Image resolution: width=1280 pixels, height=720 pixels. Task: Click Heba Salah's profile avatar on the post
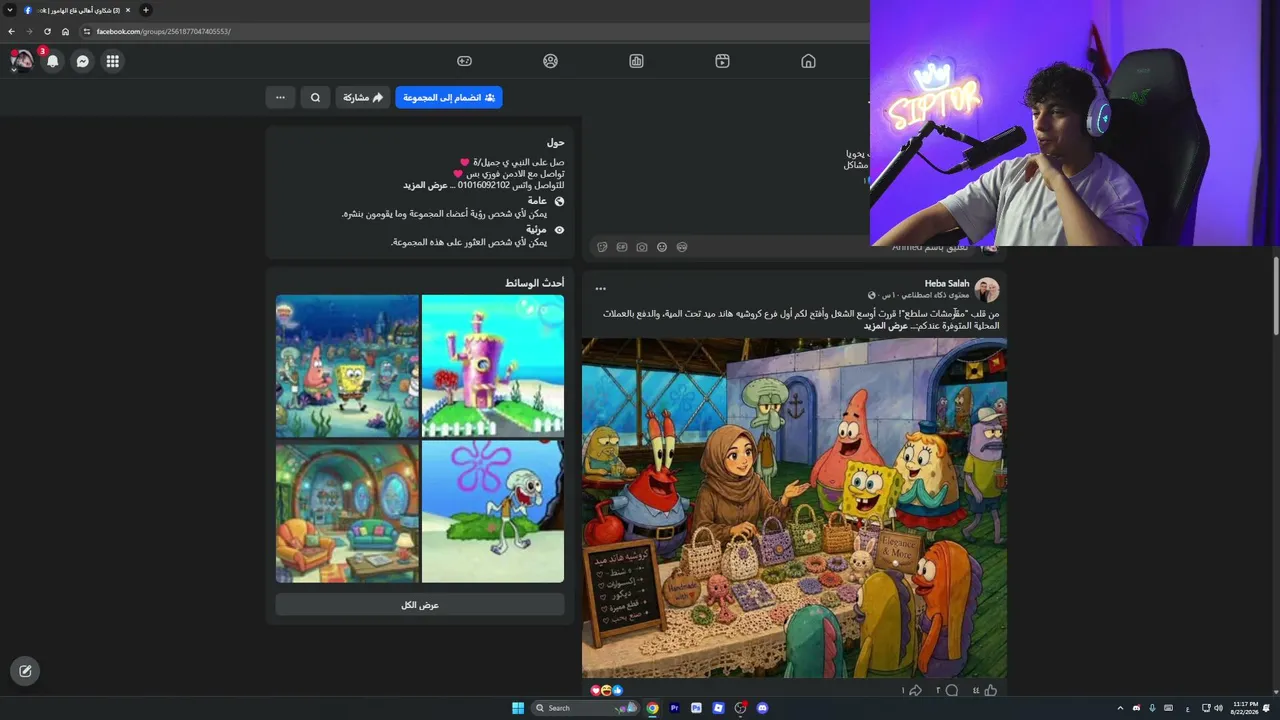[987, 290]
